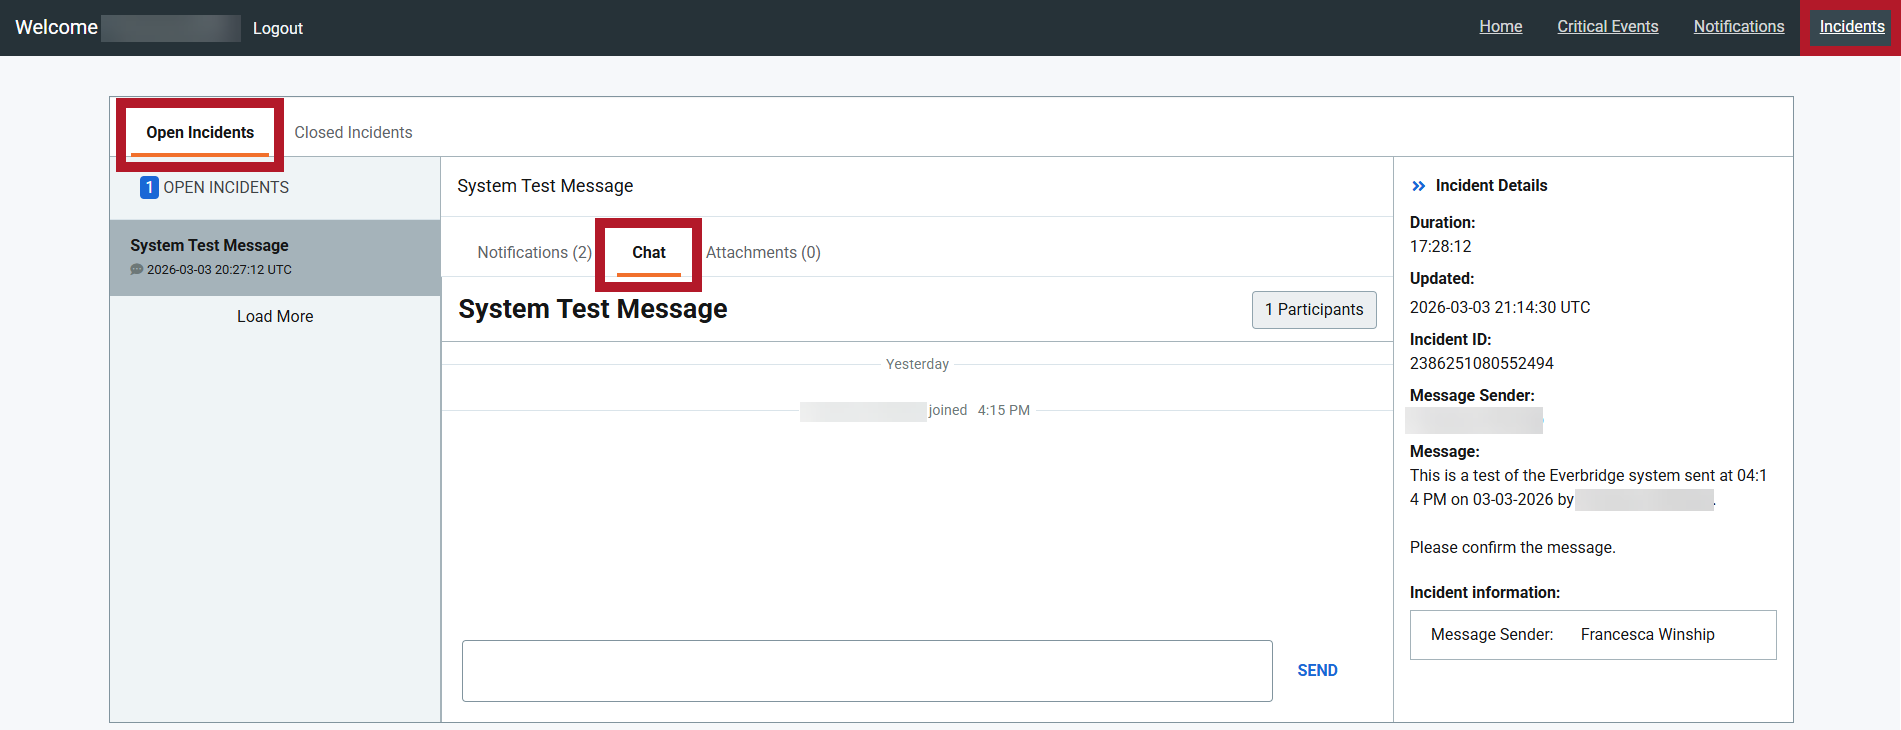Click the Francesca Winship message sender box
The image size is (1901, 730).
tap(1592, 635)
